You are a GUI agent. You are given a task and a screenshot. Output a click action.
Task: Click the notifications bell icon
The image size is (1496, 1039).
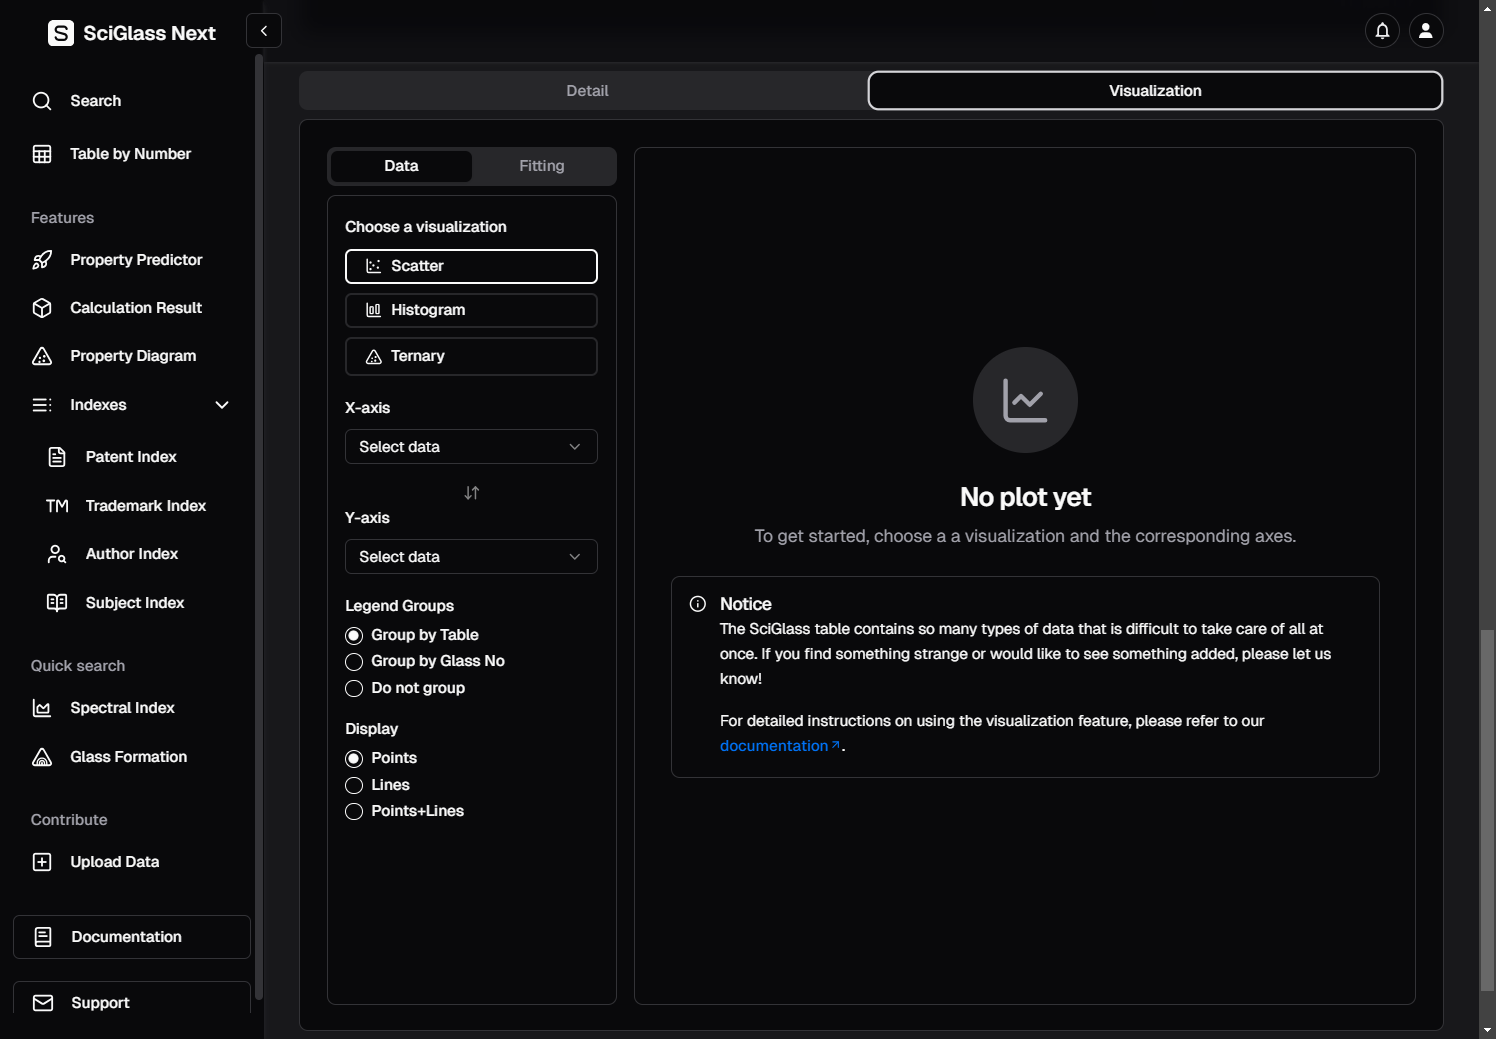pos(1382,31)
